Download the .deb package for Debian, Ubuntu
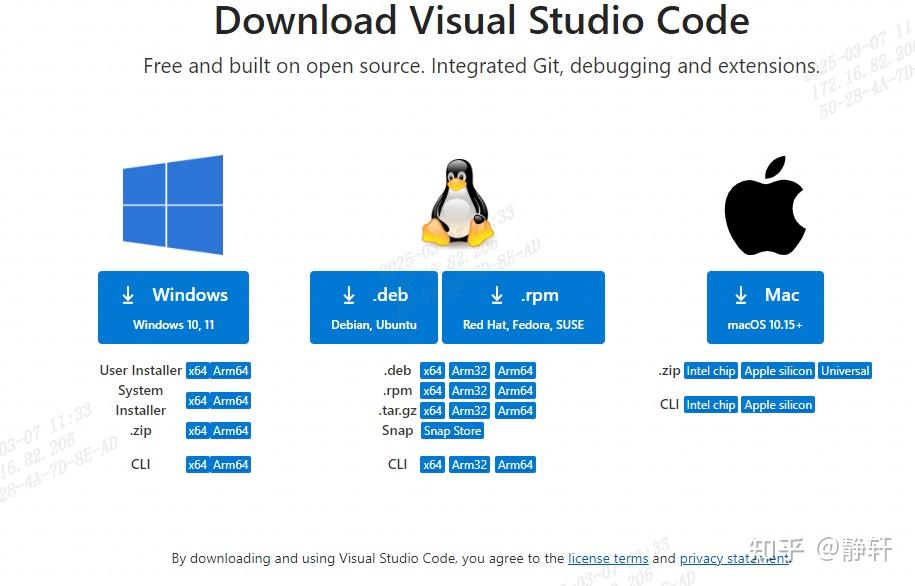 click(373, 306)
